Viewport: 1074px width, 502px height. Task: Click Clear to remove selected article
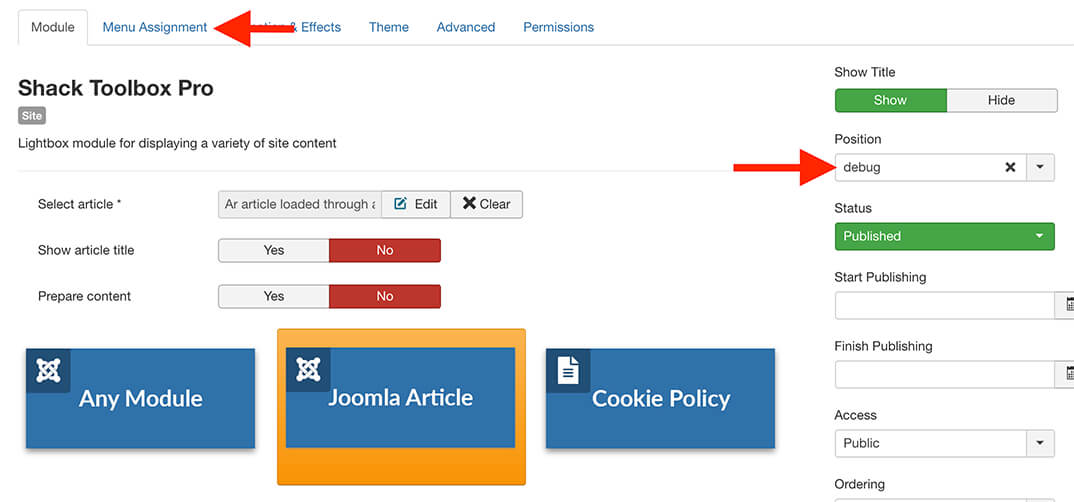click(486, 204)
